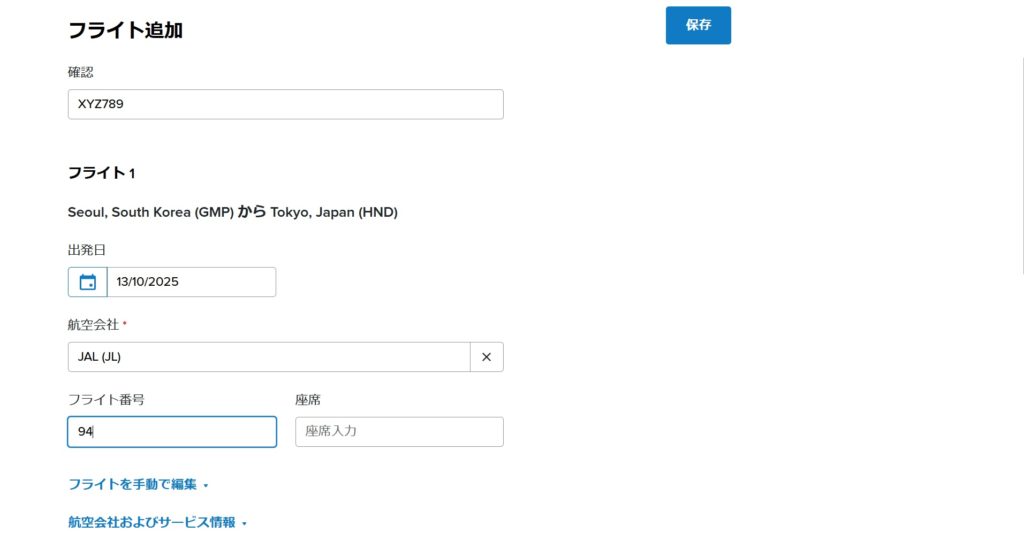
Task: Open the 航空会社 combo box showing JAL (JL)
Action: tap(268, 357)
